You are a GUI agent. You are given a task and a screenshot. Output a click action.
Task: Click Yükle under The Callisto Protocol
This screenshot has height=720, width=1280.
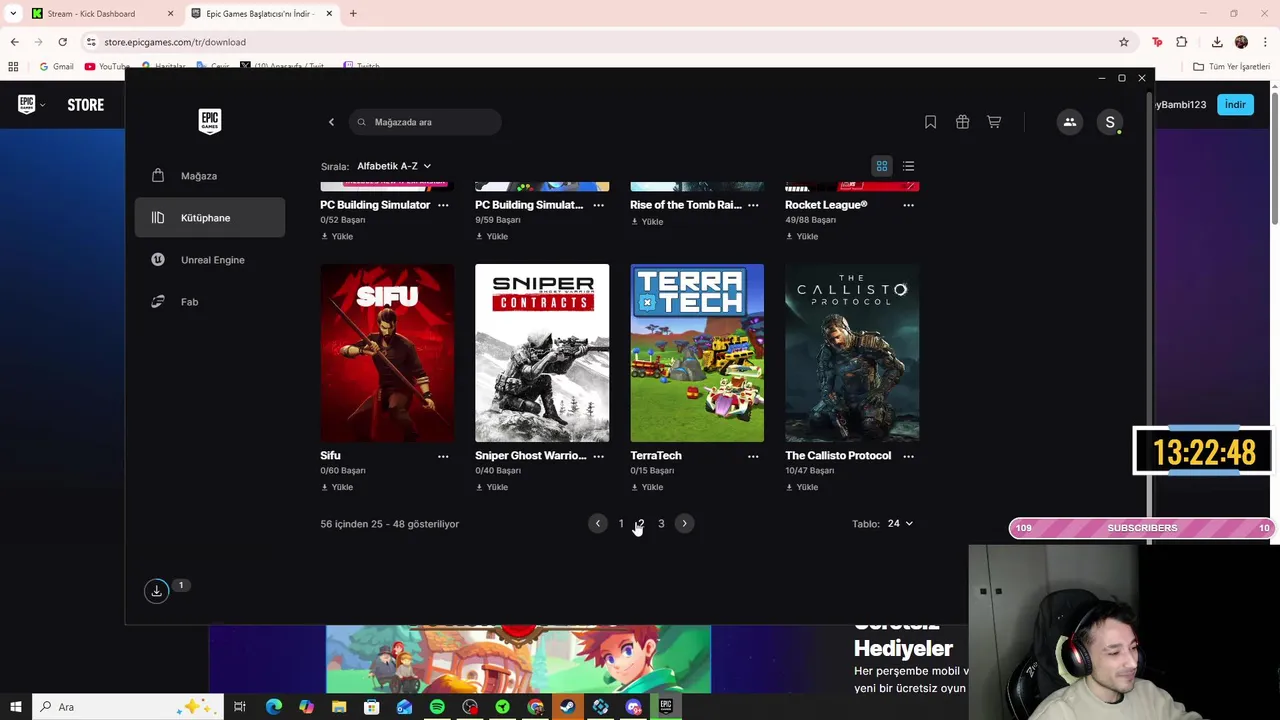pos(802,487)
